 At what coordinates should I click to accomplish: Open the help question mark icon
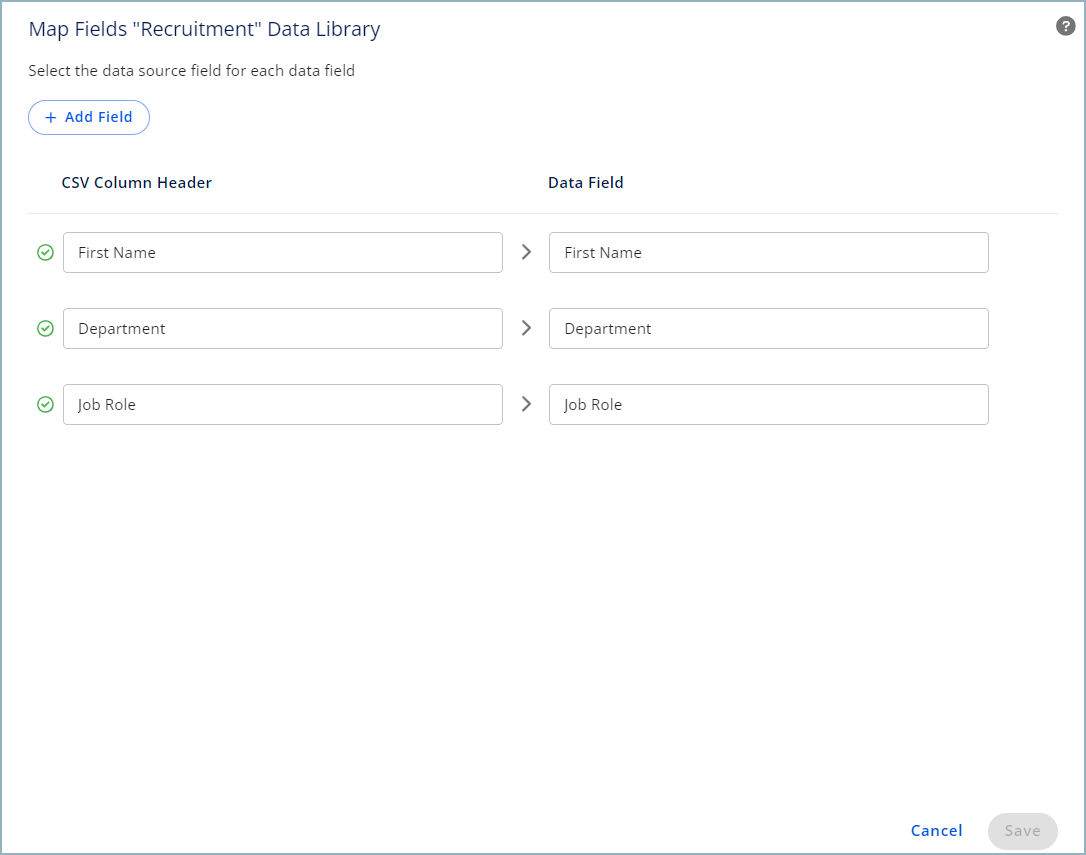click(1065, 26)
